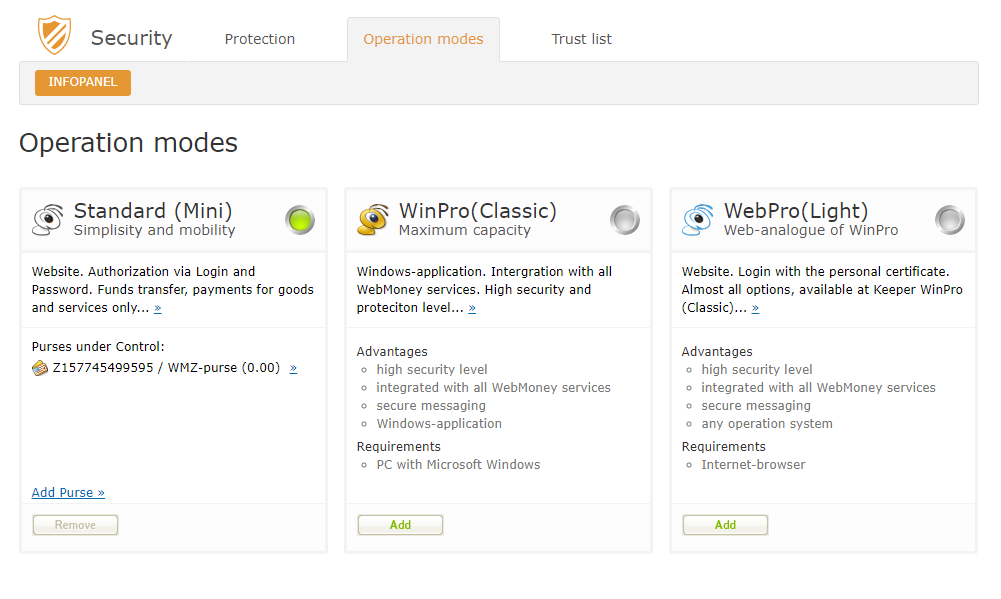Toggle the grey WebPro (Light) status indicator
The height and width of the screenshot is (599, 1001).
click(950, 220)
